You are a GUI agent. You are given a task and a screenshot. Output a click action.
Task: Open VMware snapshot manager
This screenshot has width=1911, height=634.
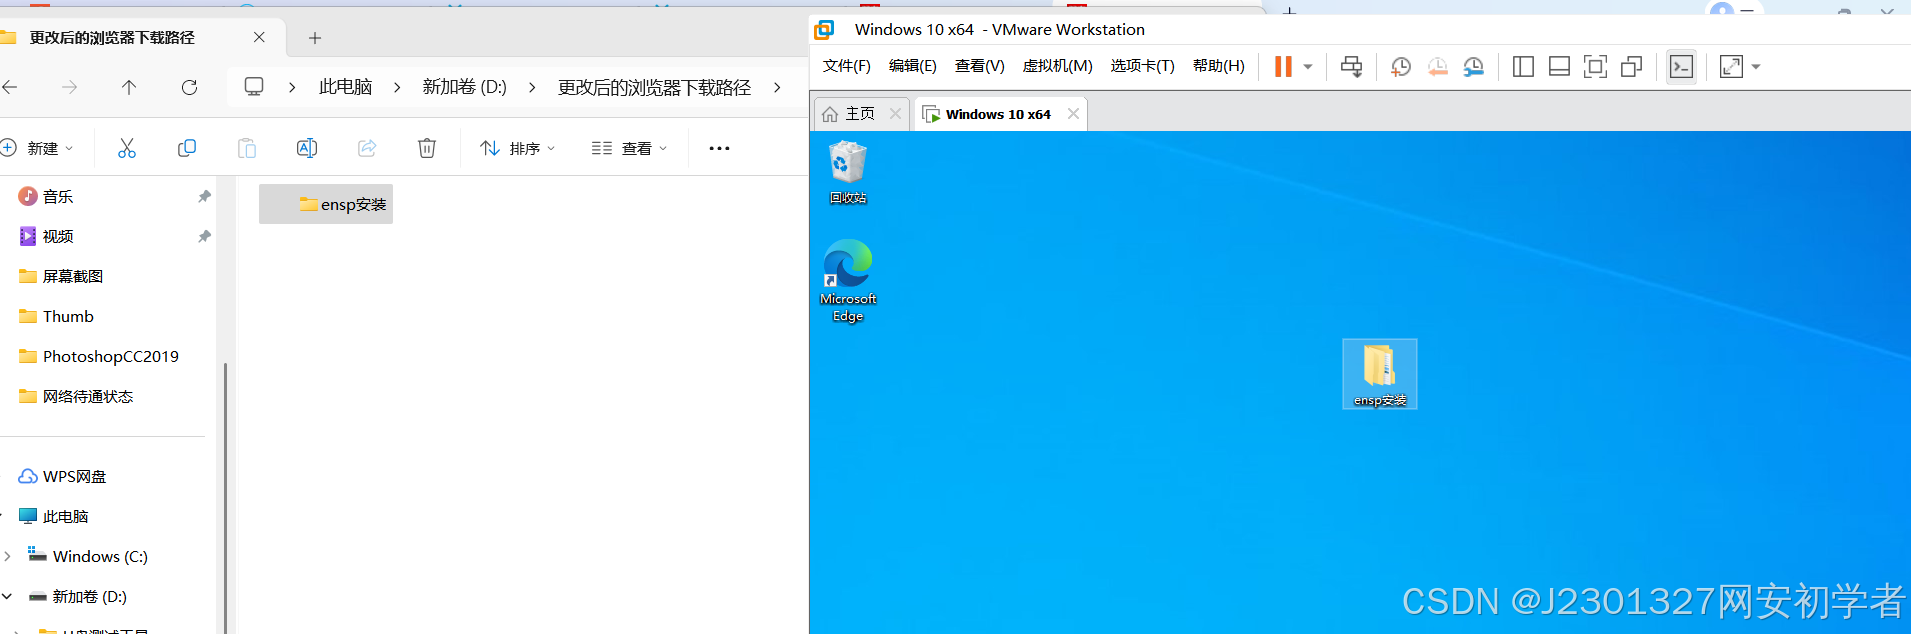point(1473,67)
